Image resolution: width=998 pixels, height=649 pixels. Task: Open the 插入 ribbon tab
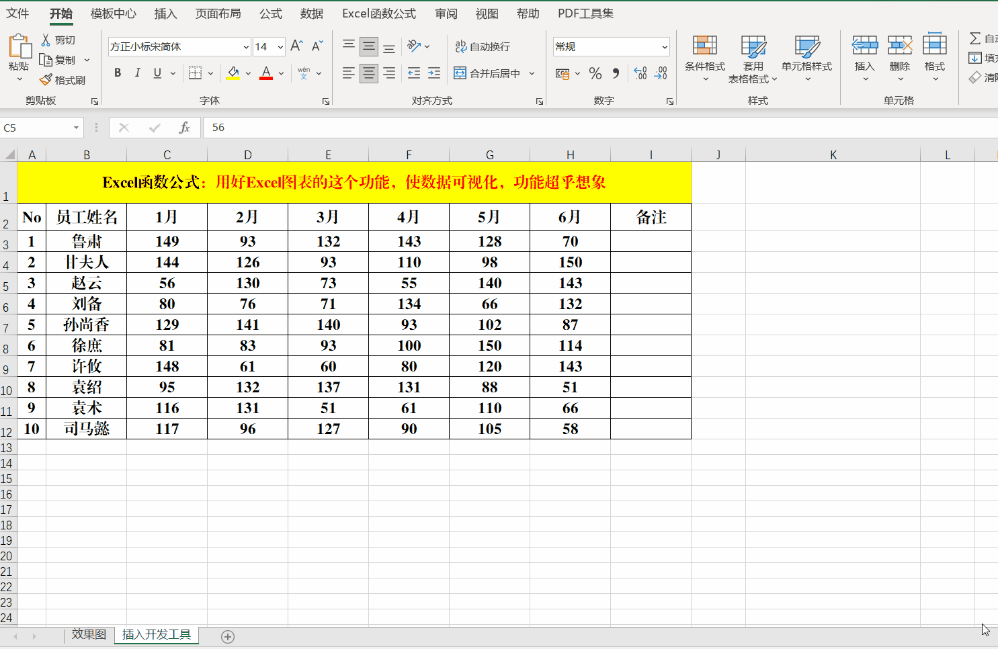point(165,13)
